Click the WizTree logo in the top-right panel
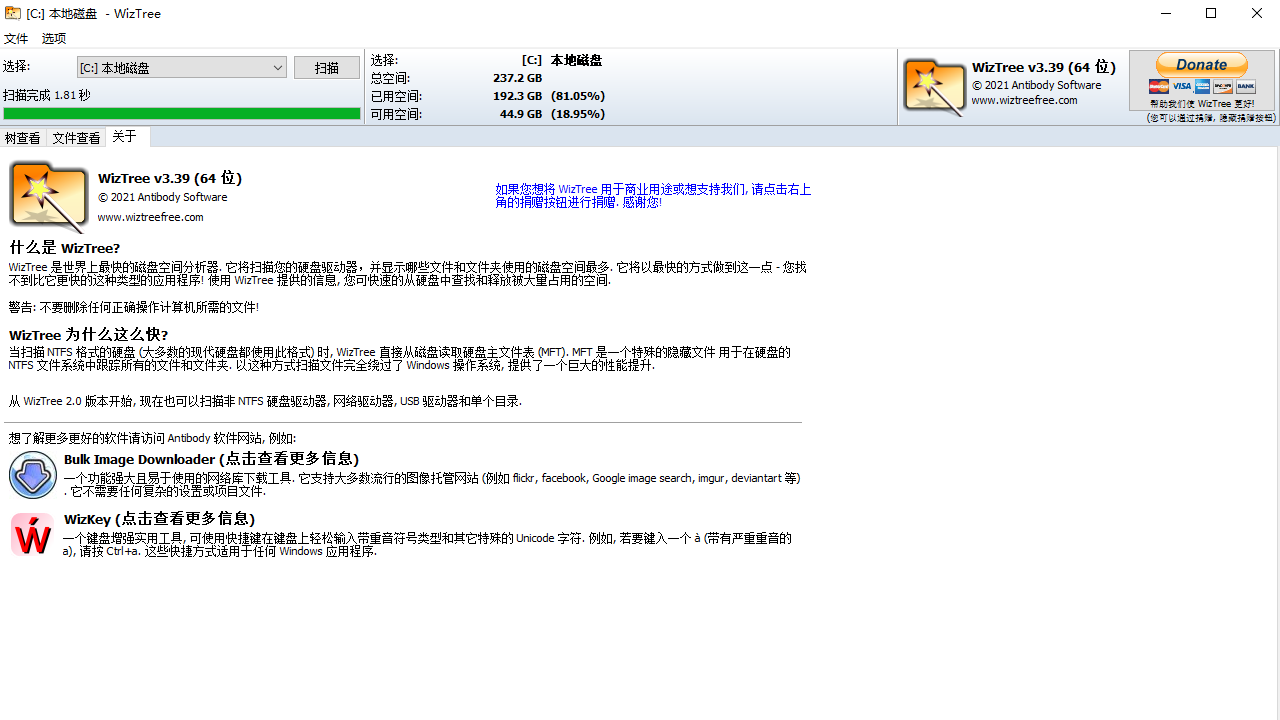 [934, 86]
